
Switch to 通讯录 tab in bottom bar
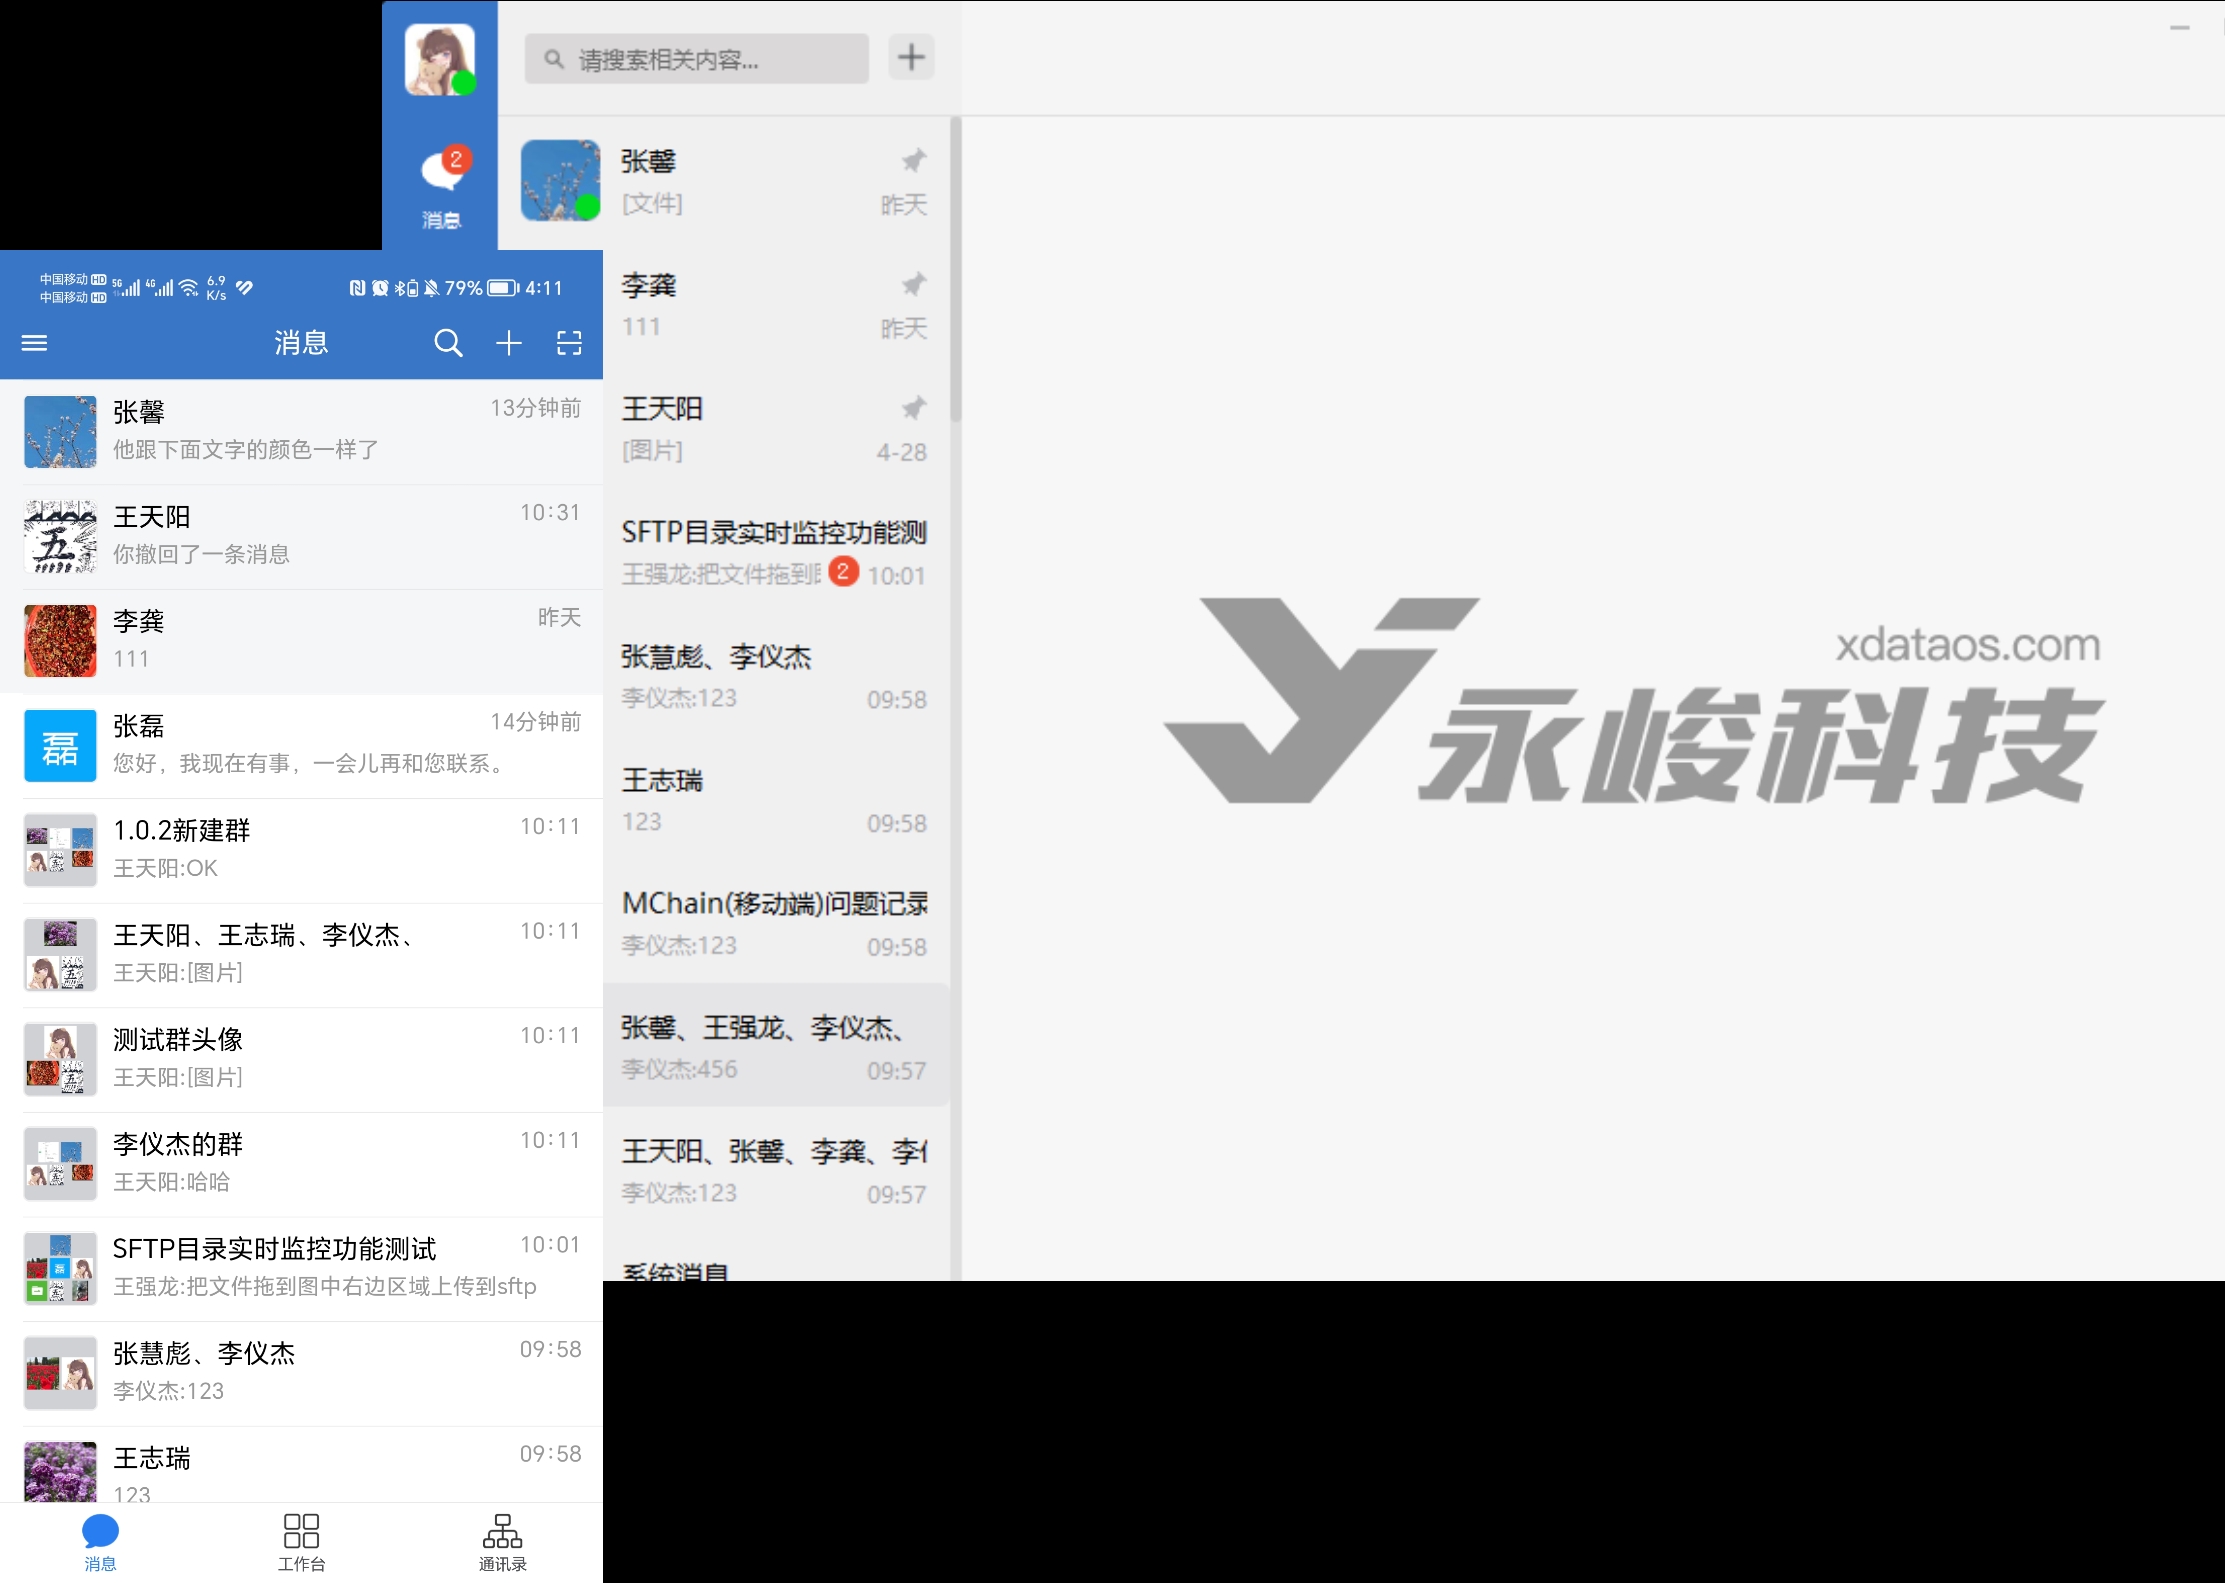pos(502,1543)
